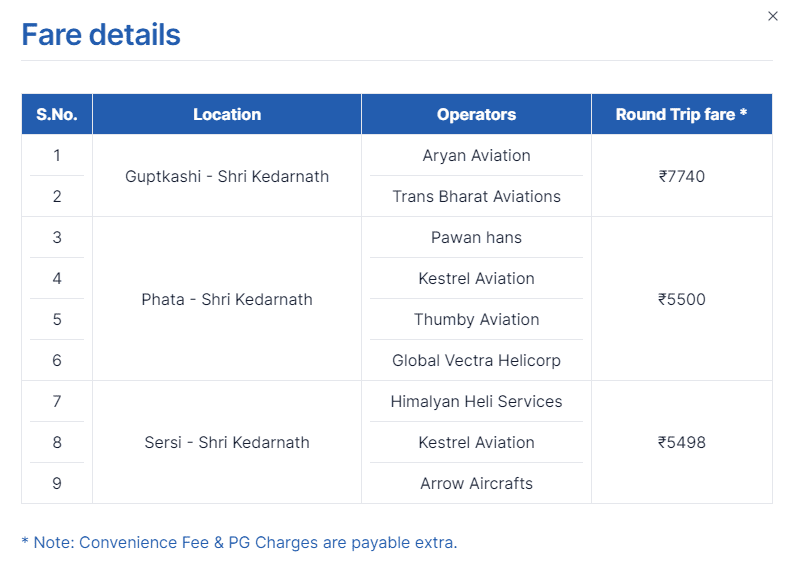Select the Phata - Shri Kedarnath location
This screenshot has height=583, width=787.
click(x=227, y=299)
